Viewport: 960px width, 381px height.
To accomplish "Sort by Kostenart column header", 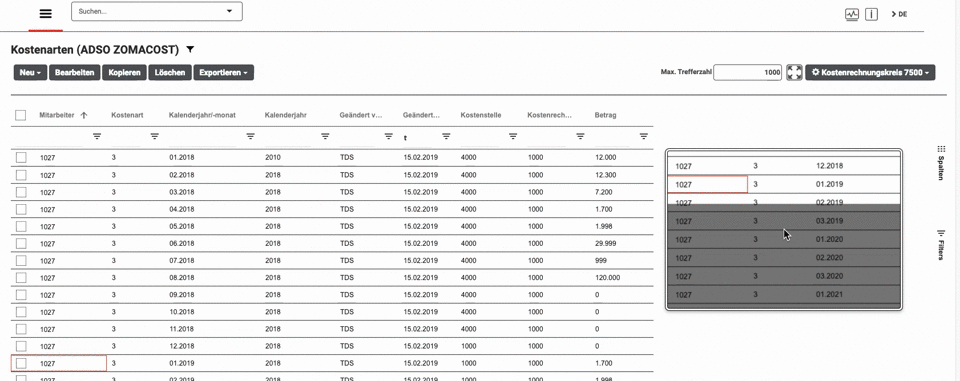I will [x=127, y=115].
